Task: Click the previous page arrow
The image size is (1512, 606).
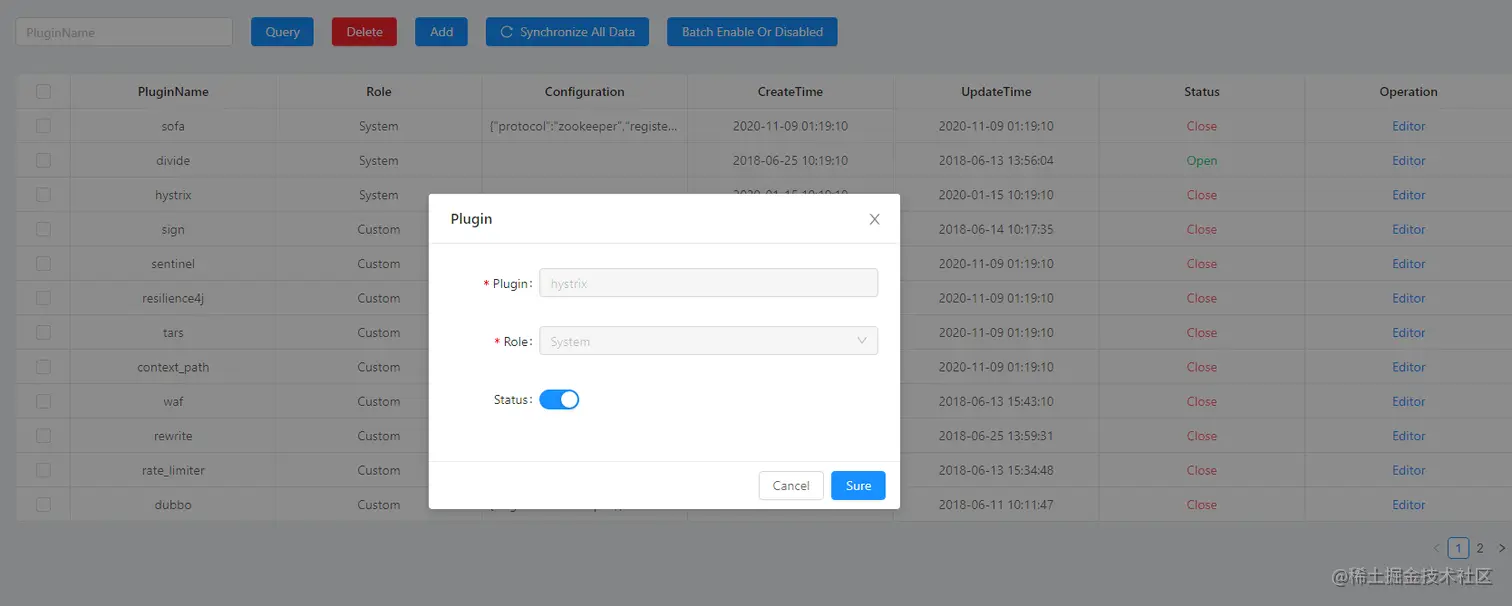Action: 1437,548
